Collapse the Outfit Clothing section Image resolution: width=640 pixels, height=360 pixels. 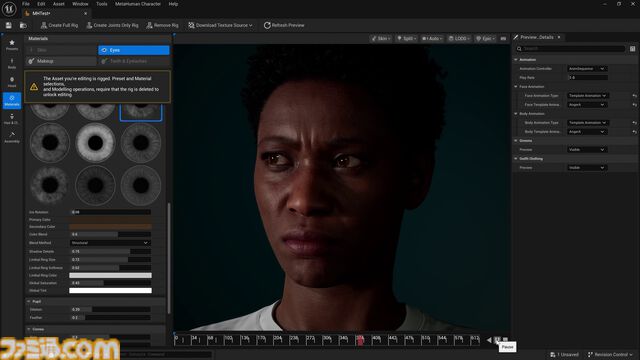[x=516, y=158]
